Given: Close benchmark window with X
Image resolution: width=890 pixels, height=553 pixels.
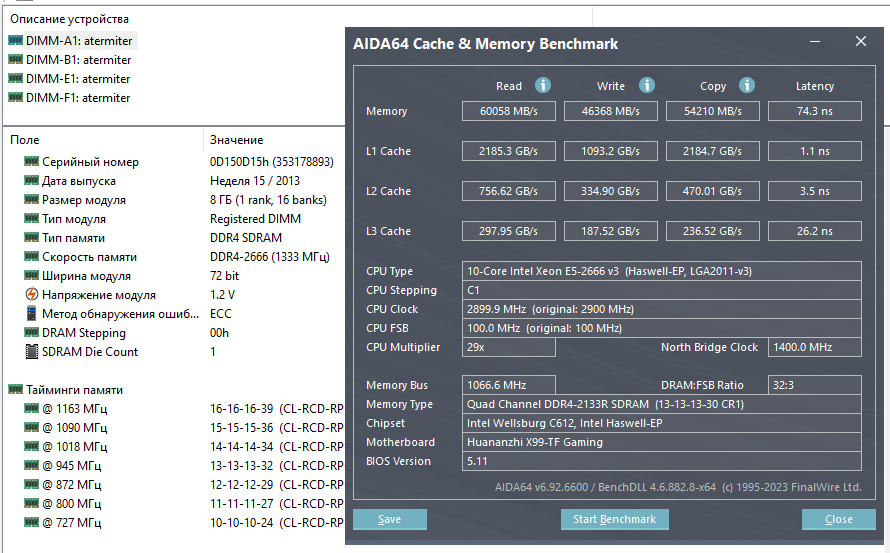Looking at the screenshot, I should tap(861, 41).
